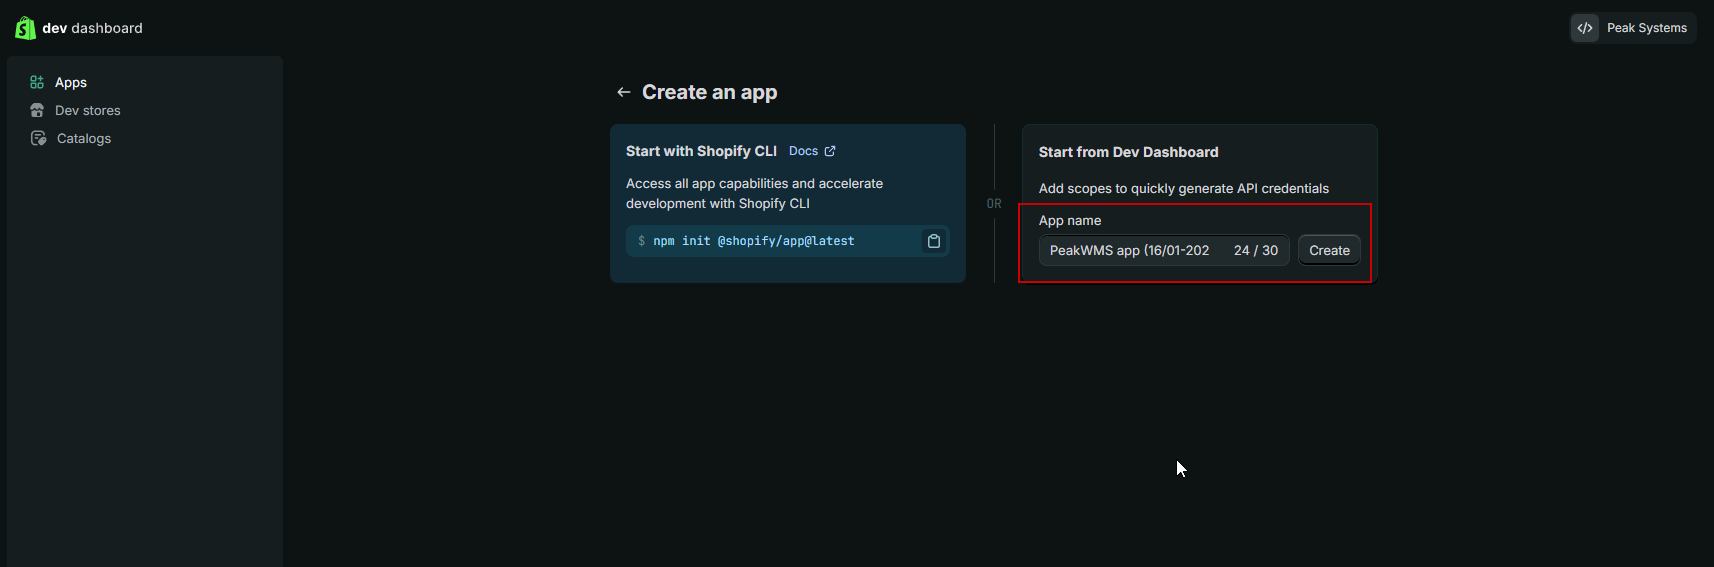Click into the App name field
Screen dimensions: 1714x567
(x=1164, y=250)
